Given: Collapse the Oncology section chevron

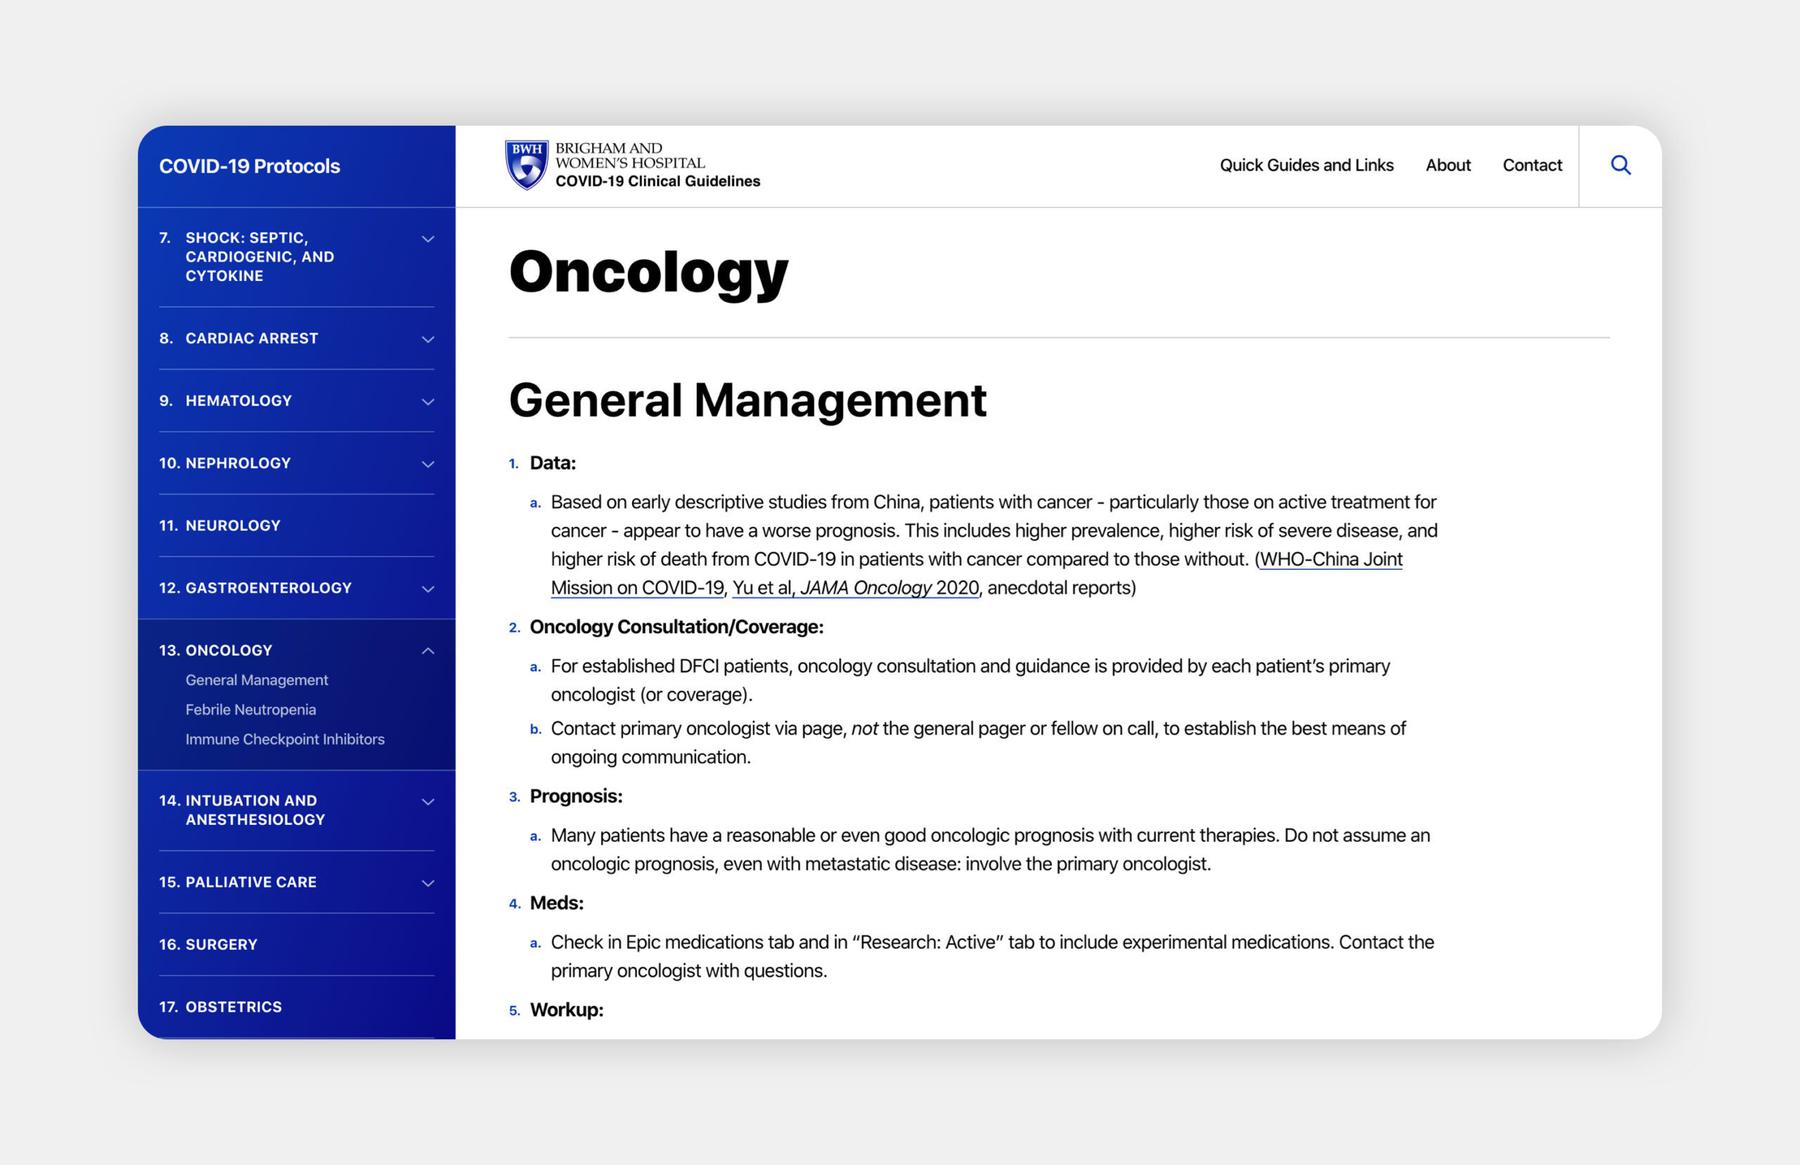Looking at the screenshot, I should coord(428,651).
